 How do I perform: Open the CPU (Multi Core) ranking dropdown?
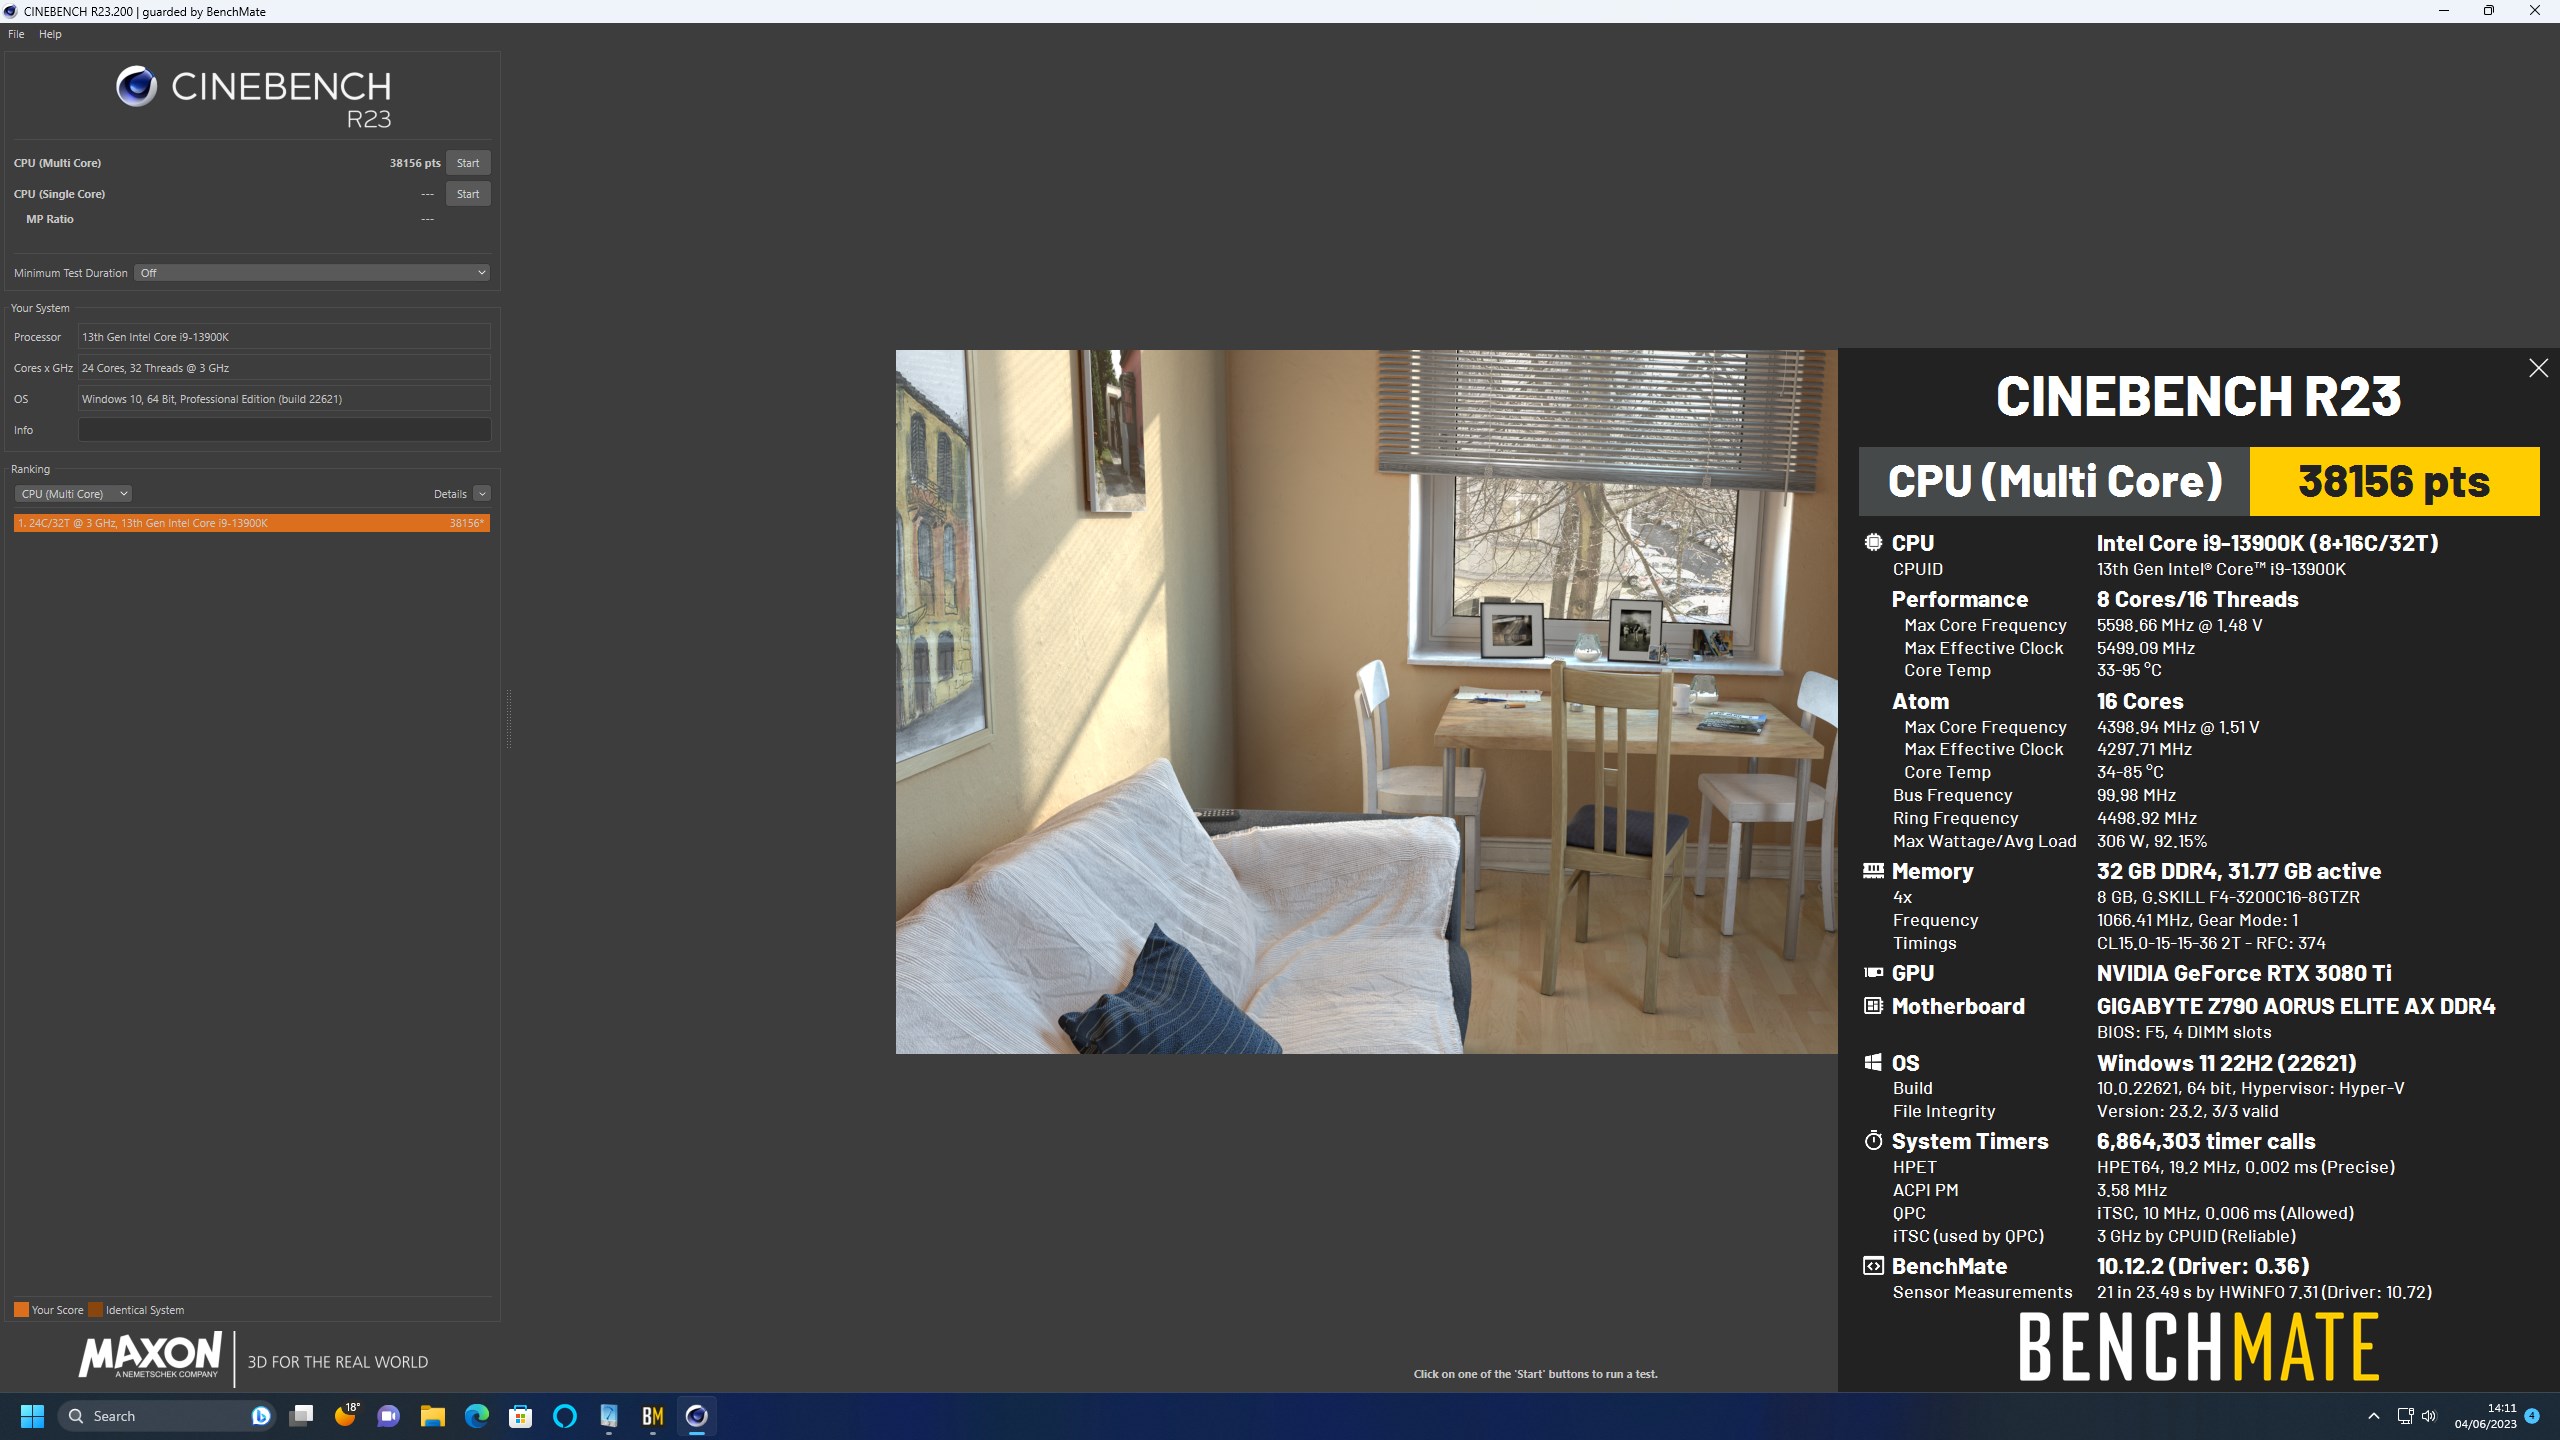(74, 494)
